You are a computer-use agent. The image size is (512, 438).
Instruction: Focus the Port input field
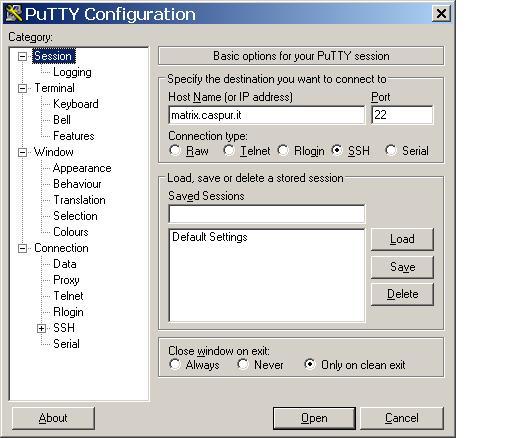coord(402,115)
